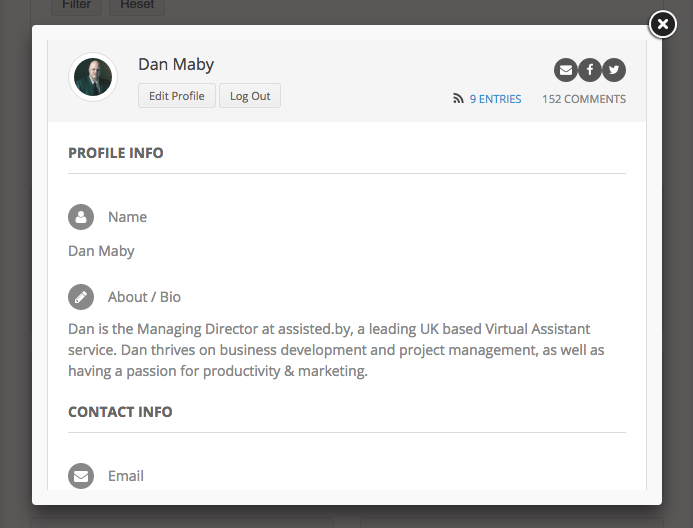View the 152 Comments count
Image resolution: width=693 pixels, height=528 pixels.
[x=584, y=99]
